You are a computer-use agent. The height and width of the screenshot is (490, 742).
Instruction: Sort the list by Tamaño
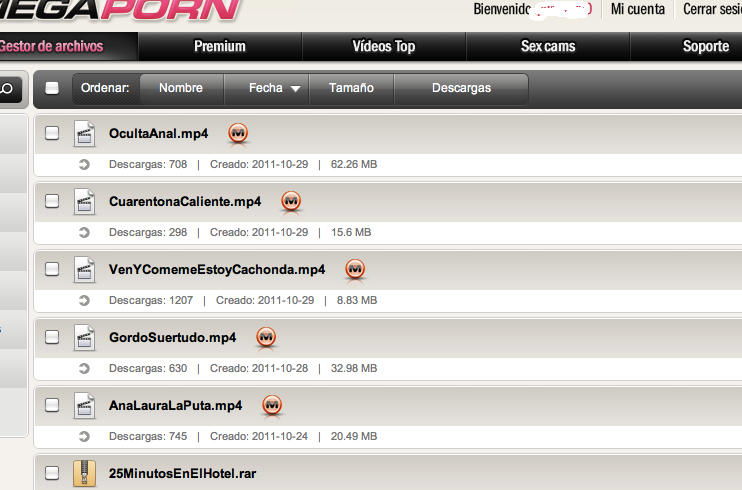(351, 88)
